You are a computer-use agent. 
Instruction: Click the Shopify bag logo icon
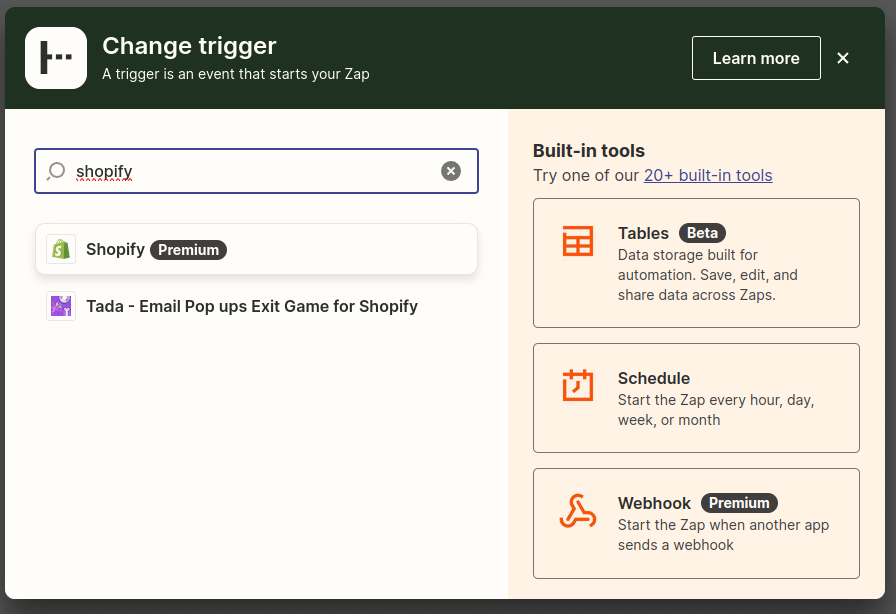pyautogui.click(x=61, y=249)
